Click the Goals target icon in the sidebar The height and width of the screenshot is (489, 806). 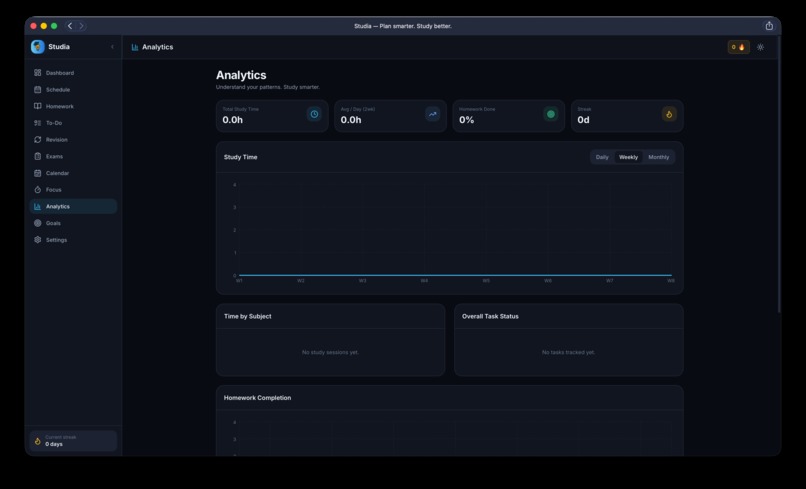point(38,223)
